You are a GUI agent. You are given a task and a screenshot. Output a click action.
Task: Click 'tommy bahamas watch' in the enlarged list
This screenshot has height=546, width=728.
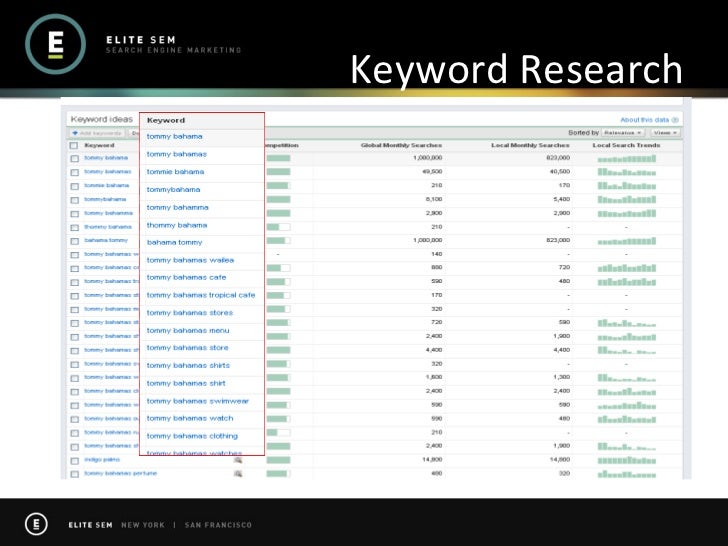[x=190, y=418]
